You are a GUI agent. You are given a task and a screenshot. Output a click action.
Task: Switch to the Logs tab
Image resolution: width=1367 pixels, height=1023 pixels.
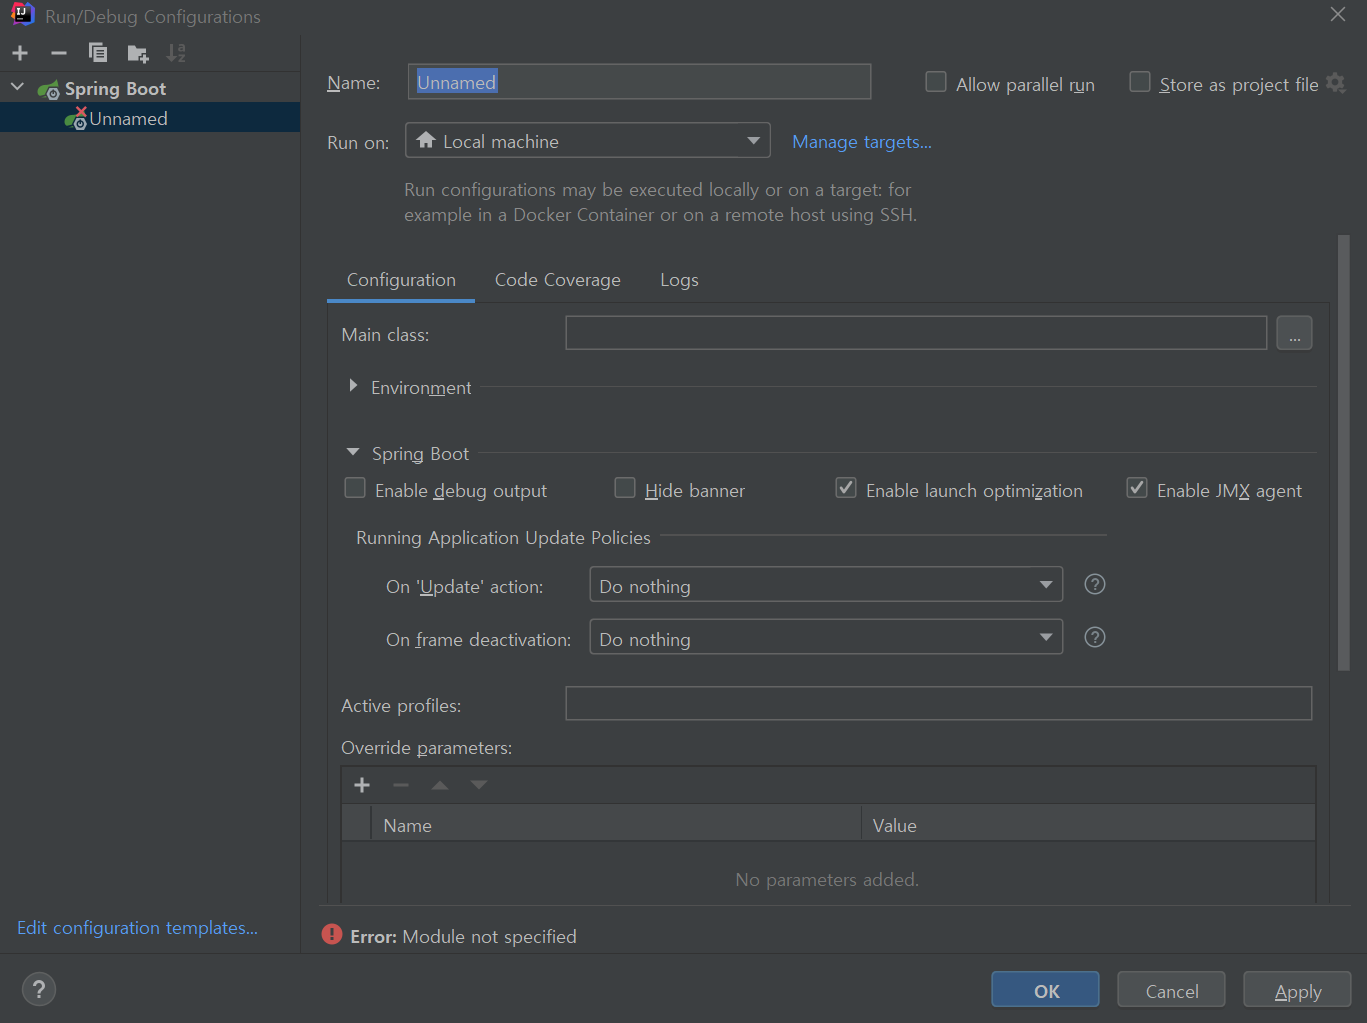679,280
